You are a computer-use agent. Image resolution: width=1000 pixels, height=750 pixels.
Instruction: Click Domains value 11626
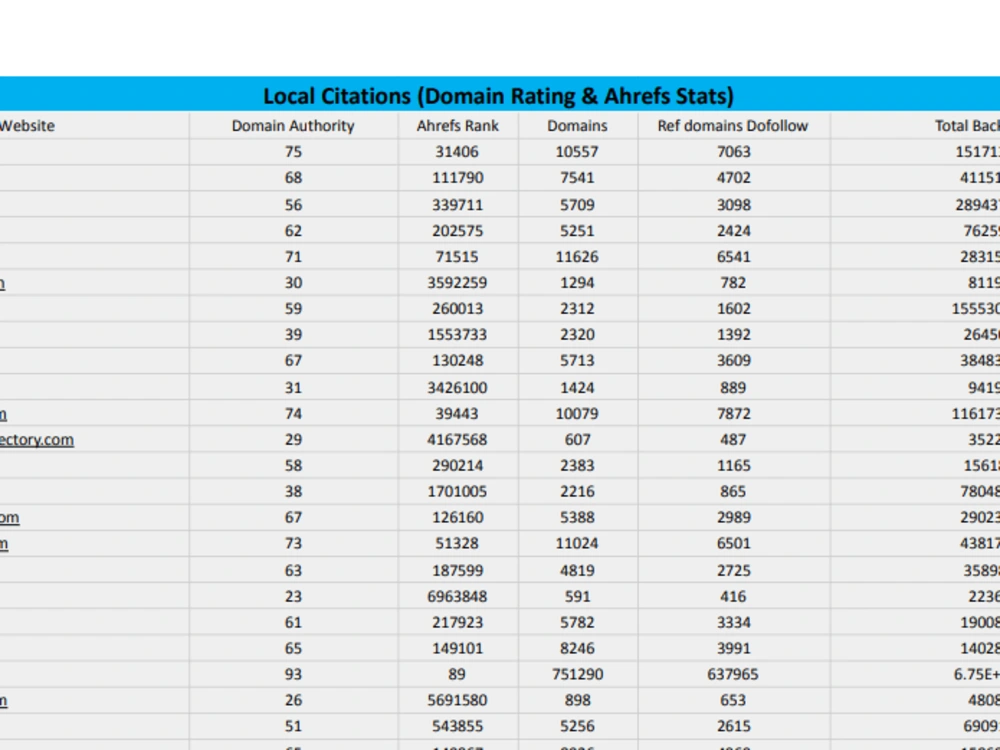pos(577,257)
